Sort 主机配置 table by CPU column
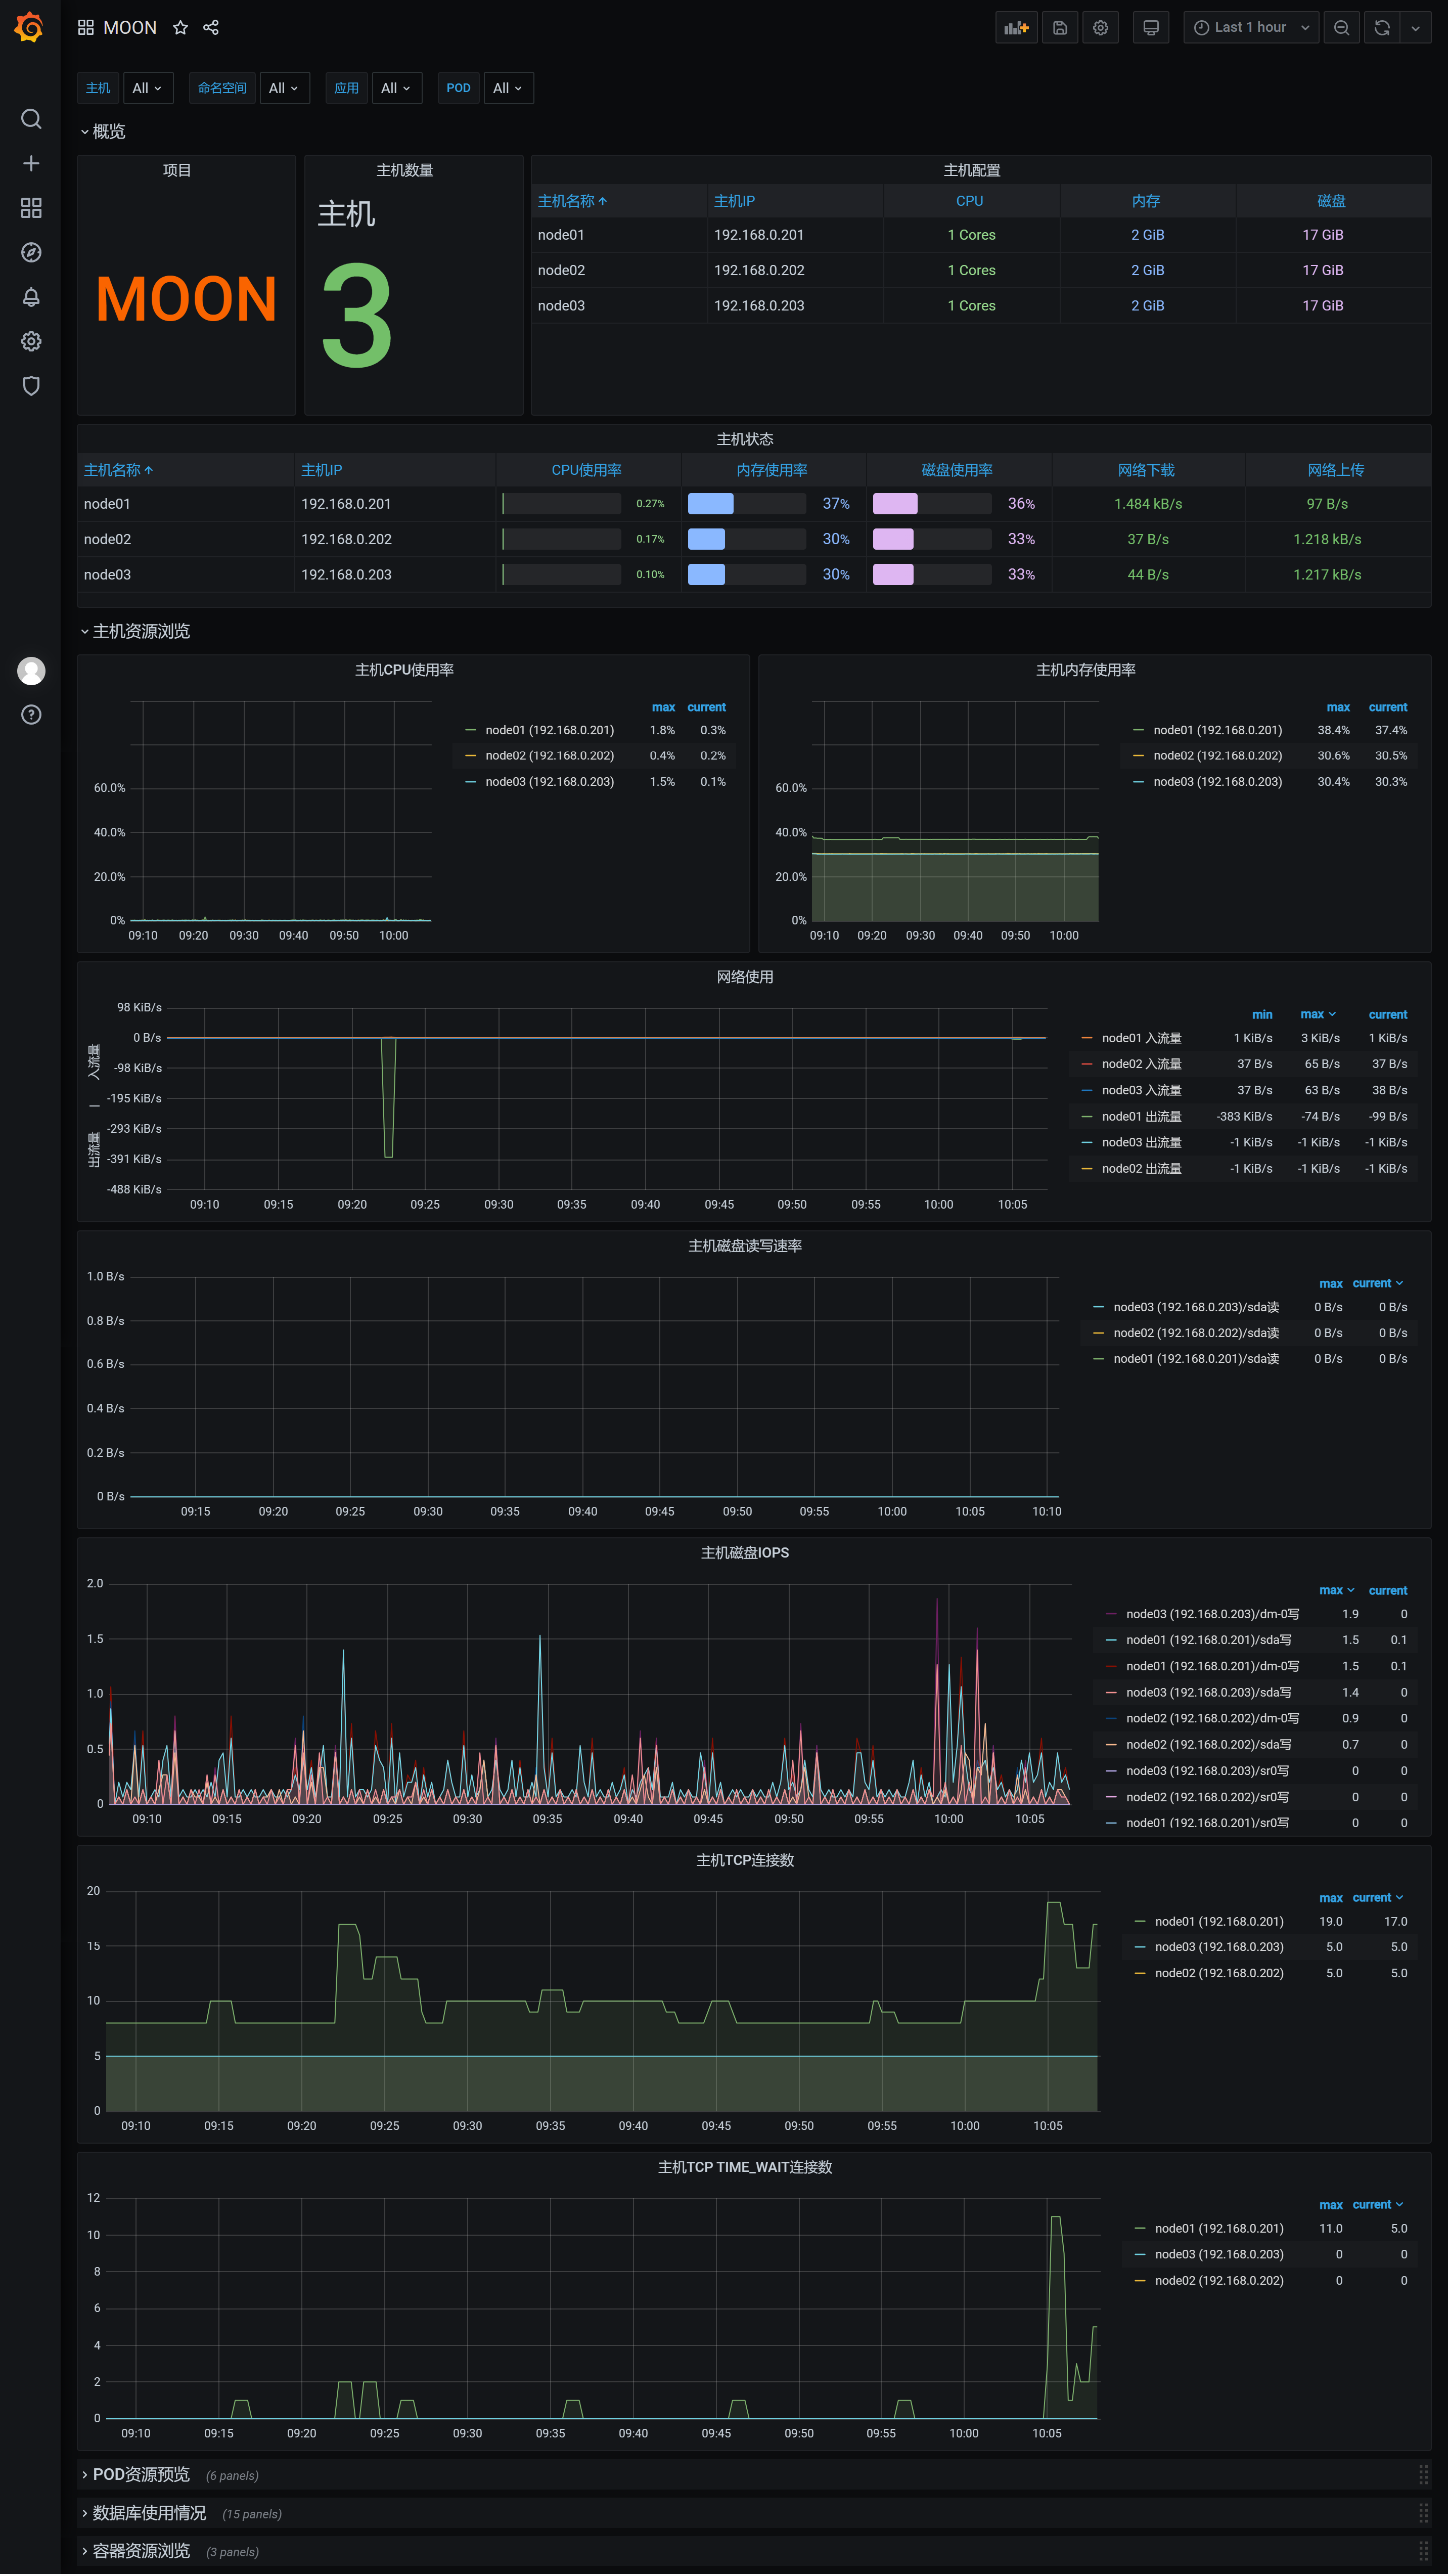 [x=969, y=201]
